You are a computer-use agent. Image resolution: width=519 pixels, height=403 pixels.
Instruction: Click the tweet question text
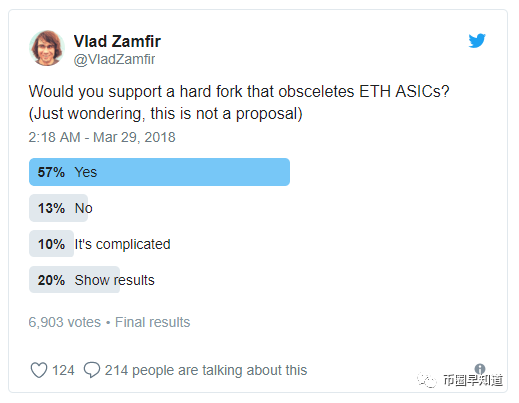(239, 91)
